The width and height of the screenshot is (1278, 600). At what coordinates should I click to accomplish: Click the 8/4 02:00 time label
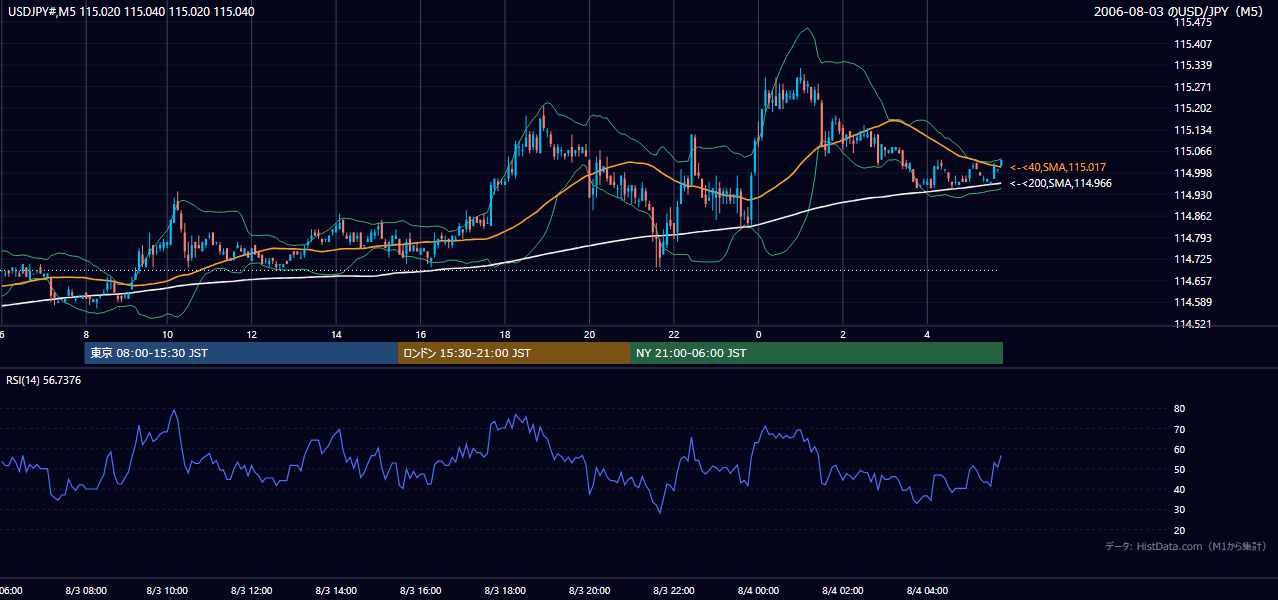(843, 591)
